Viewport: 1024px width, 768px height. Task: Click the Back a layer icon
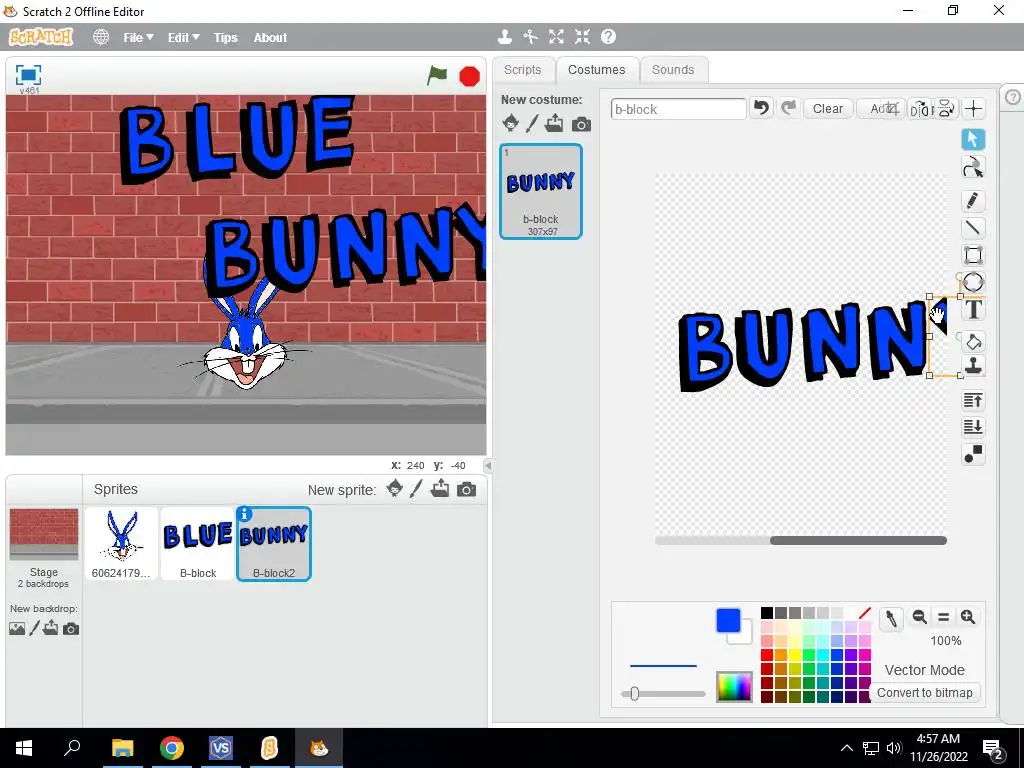coord(973,426)
